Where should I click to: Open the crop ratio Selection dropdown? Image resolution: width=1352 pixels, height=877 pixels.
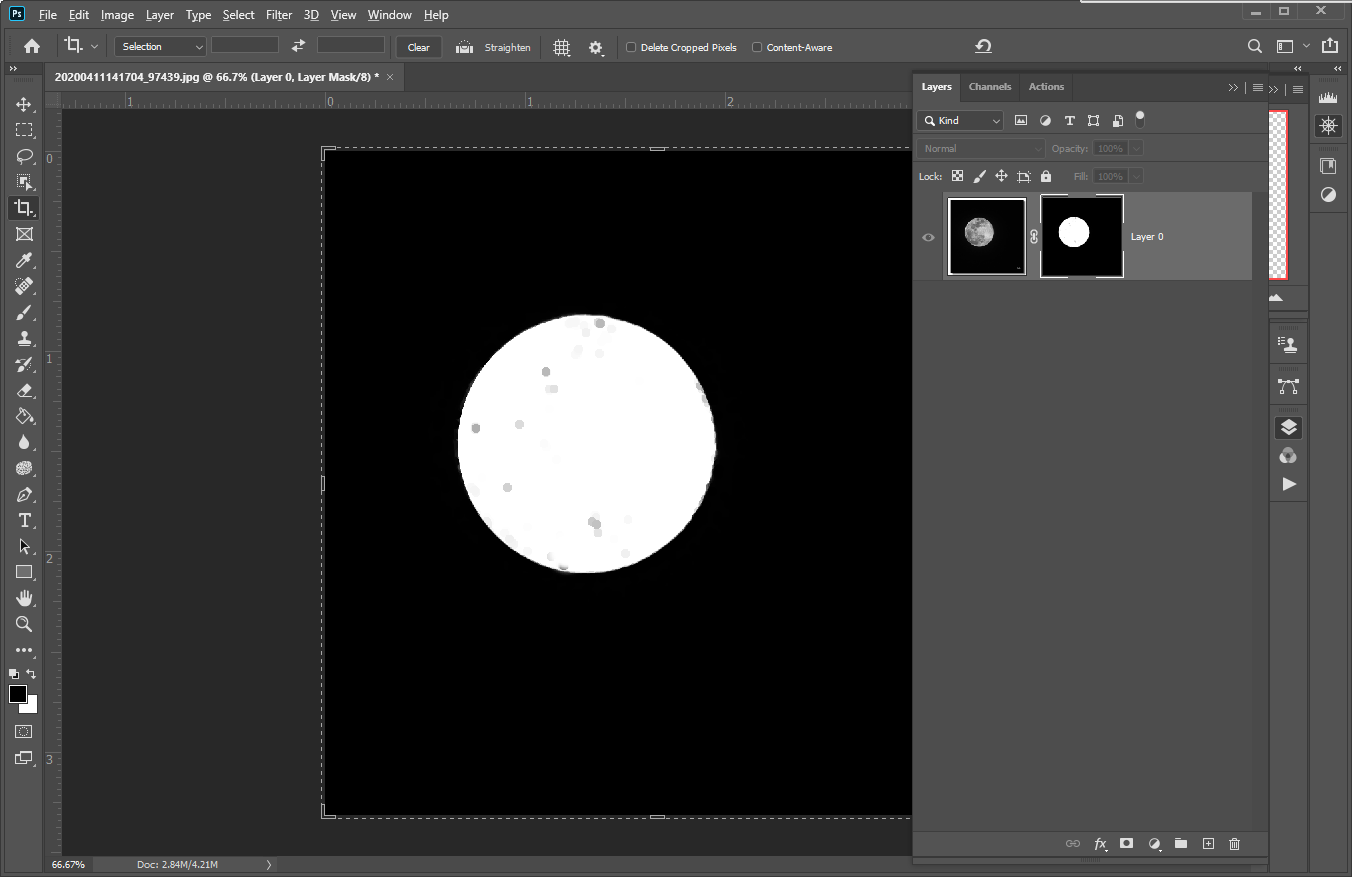pyautogui.click(x=160, y=46)
